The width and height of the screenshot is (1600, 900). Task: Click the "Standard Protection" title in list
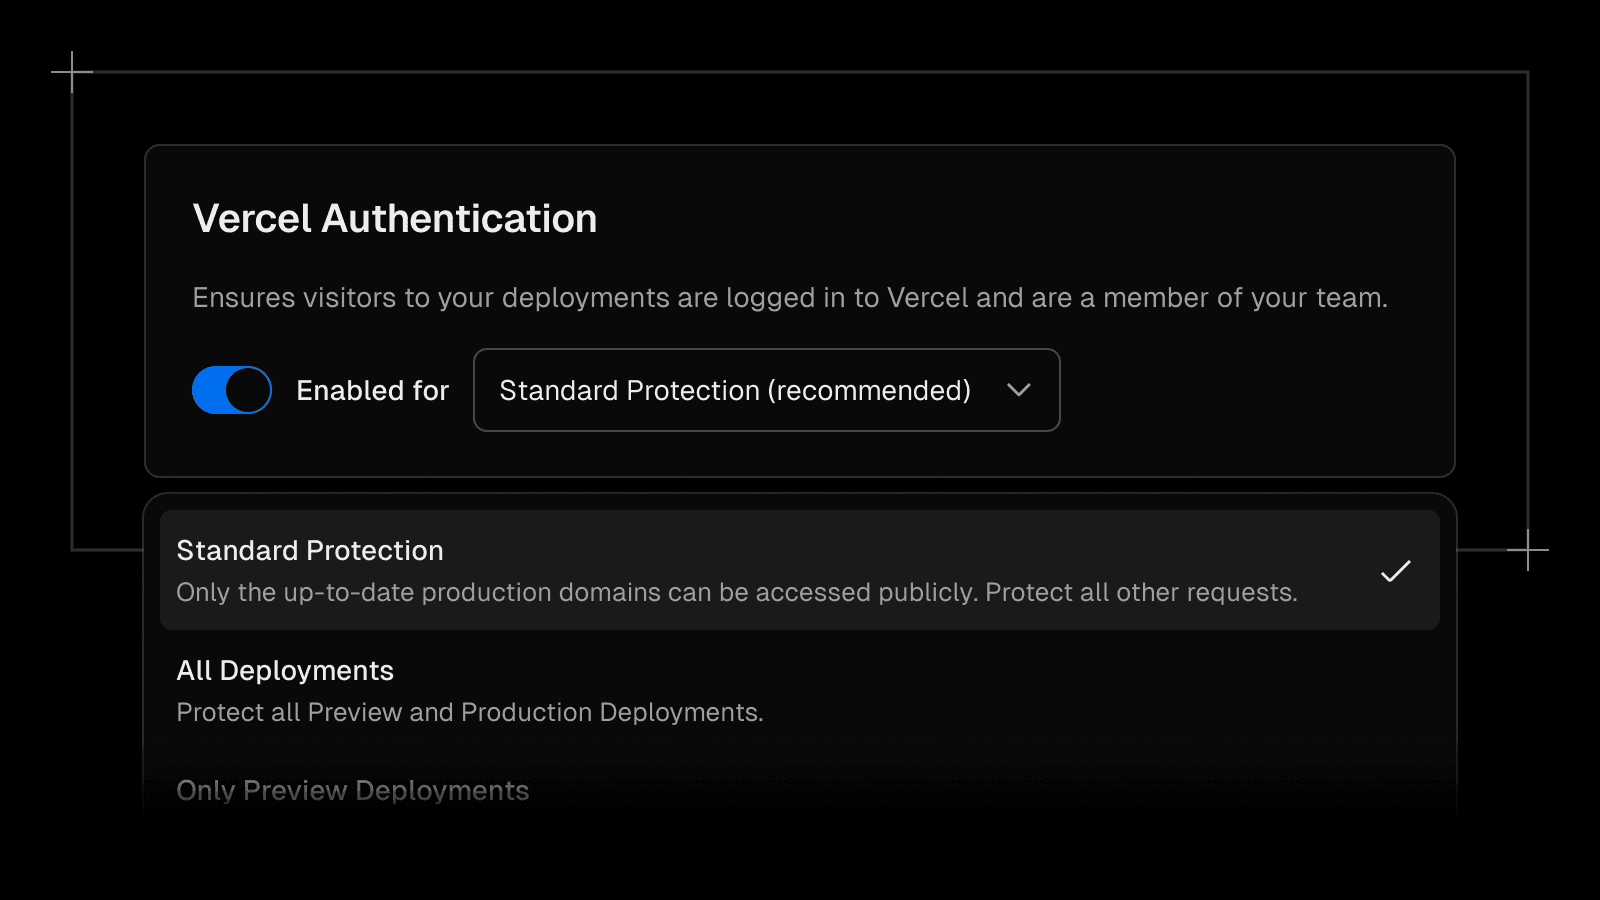pyautogui.click(x=309, y=550)
